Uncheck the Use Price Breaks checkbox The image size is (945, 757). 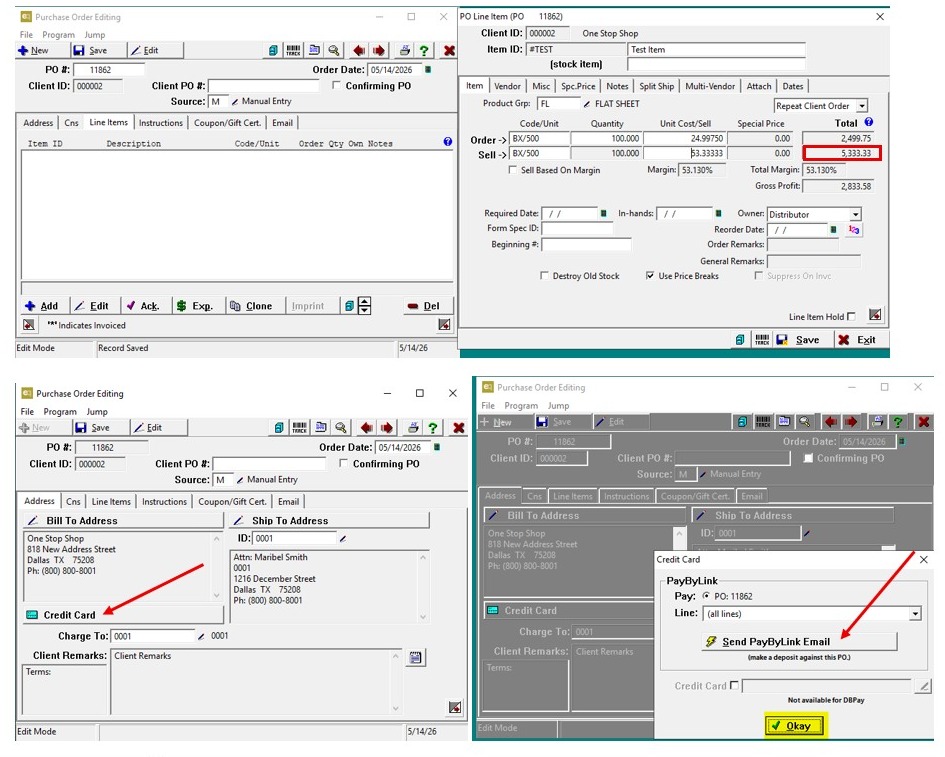[650, 275]
